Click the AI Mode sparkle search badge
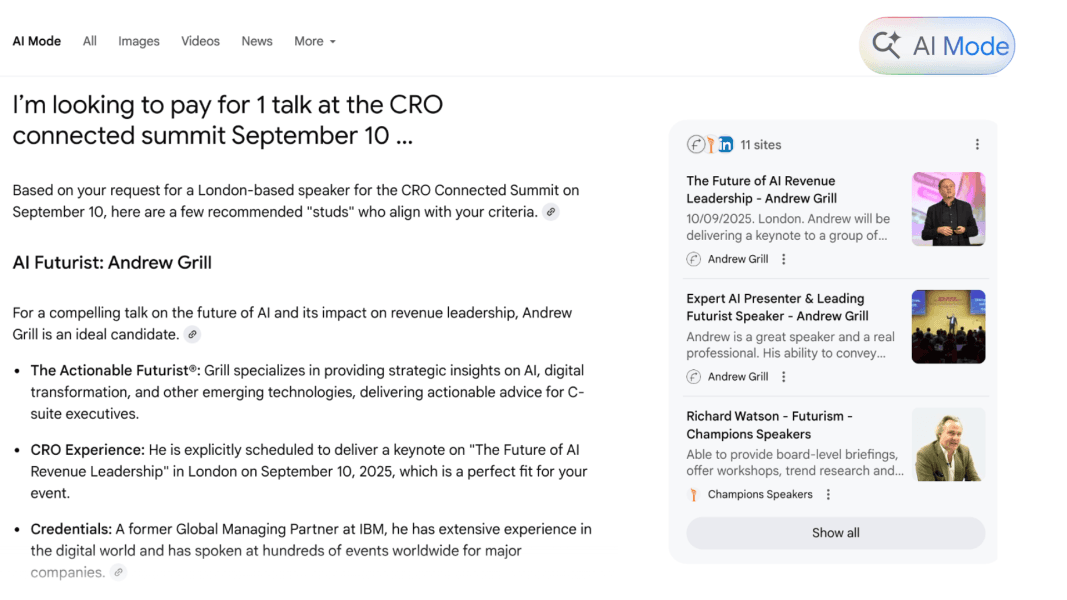Screen dimensions: 1067x600 click(x=937, y=45)
